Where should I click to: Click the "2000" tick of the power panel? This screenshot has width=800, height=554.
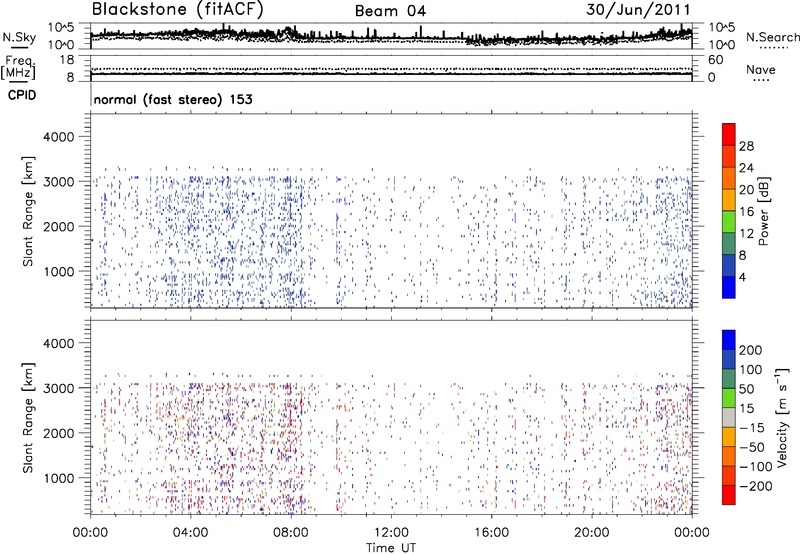(x=58, y=226)
